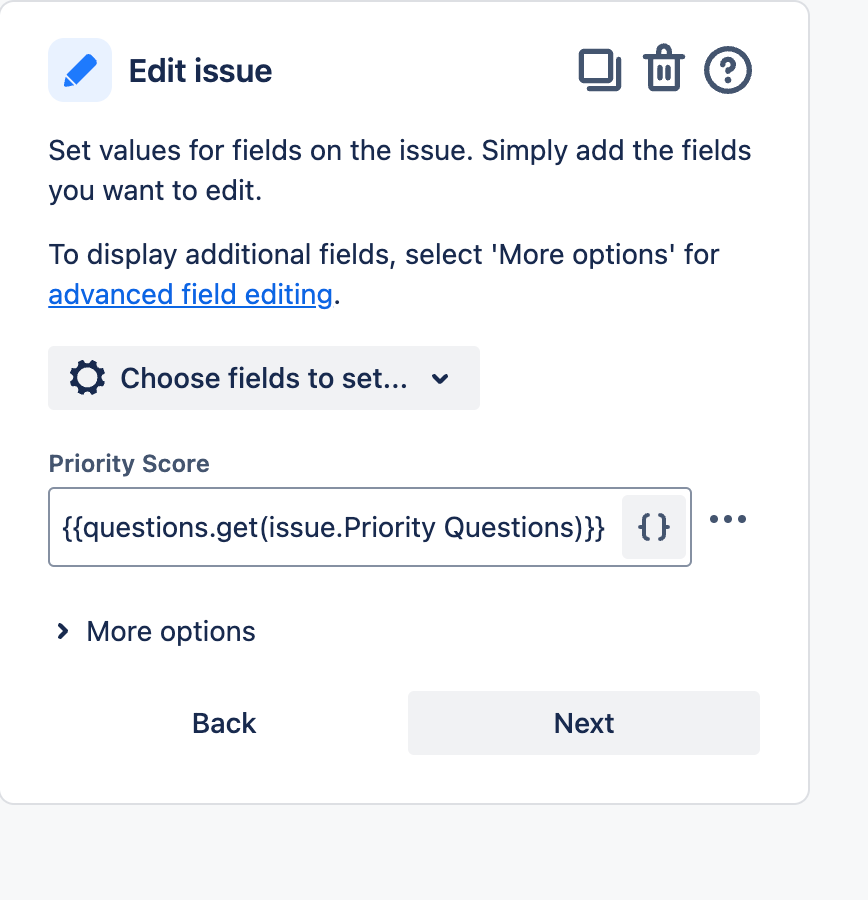The width and height of the screenshot is (868, 900).
Task: Click the blue pencil Edit issue icon
Action: [80, 70]
